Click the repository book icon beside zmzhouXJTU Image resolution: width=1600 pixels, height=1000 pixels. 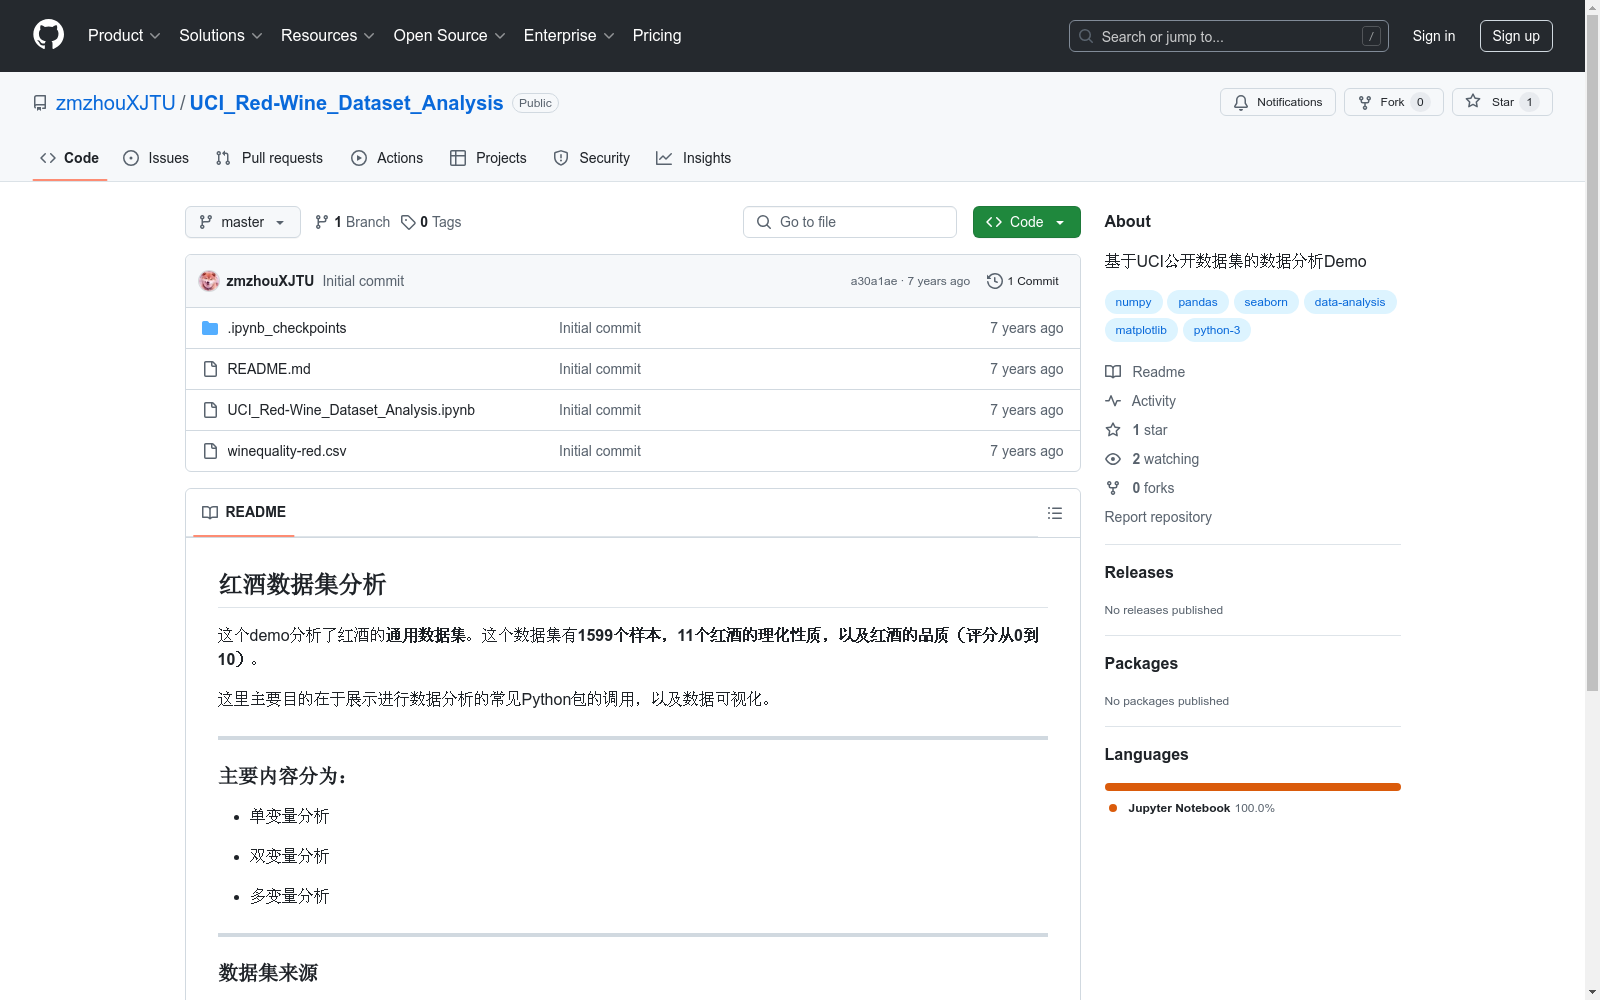coord(40,103)
